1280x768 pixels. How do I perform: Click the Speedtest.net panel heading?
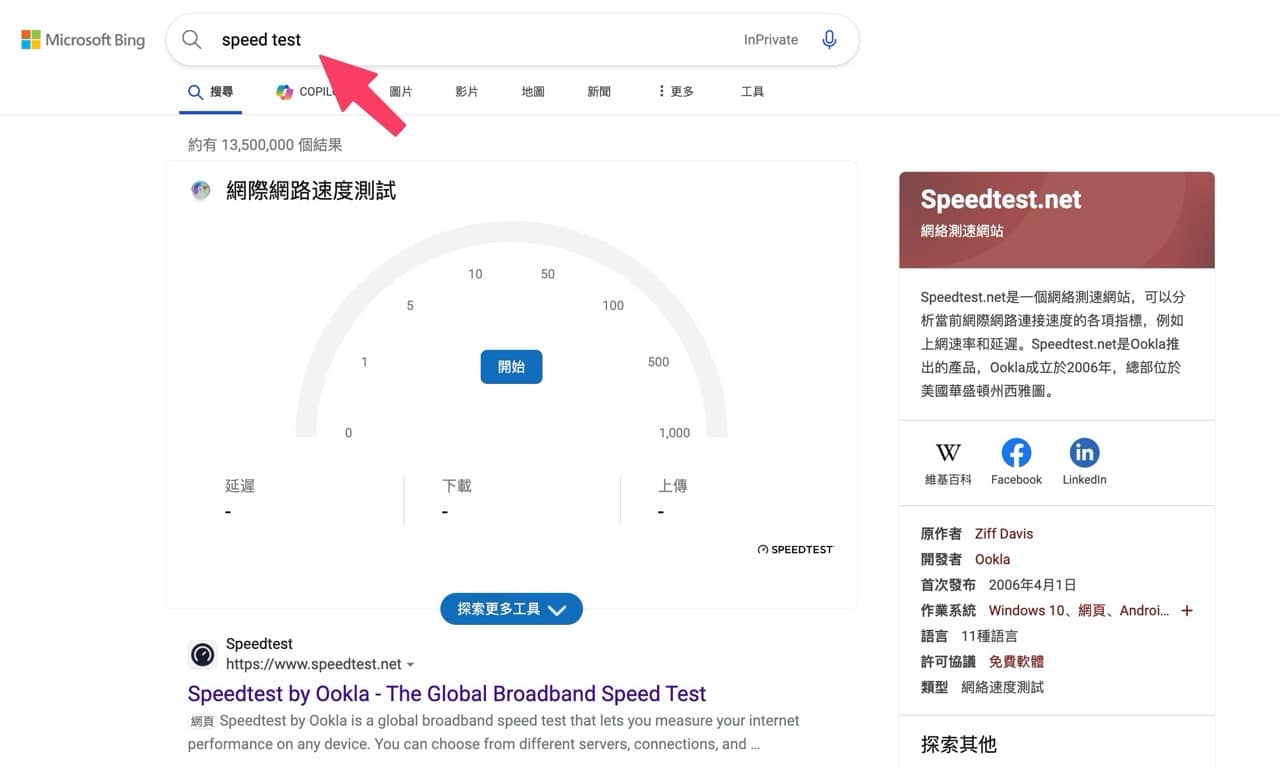(x=1001, y=199)
